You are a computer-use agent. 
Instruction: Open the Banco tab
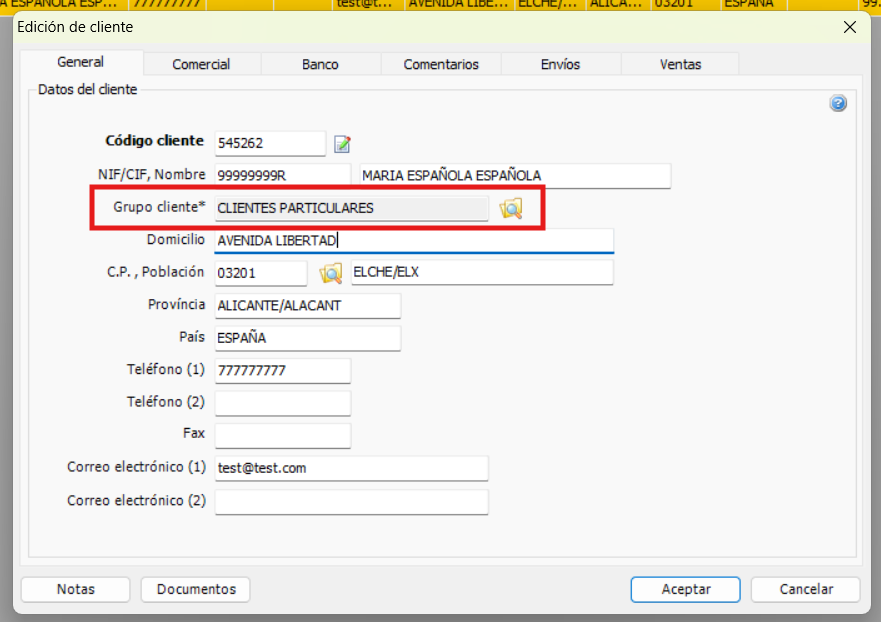pyautogui.click(x=320, y=64)
